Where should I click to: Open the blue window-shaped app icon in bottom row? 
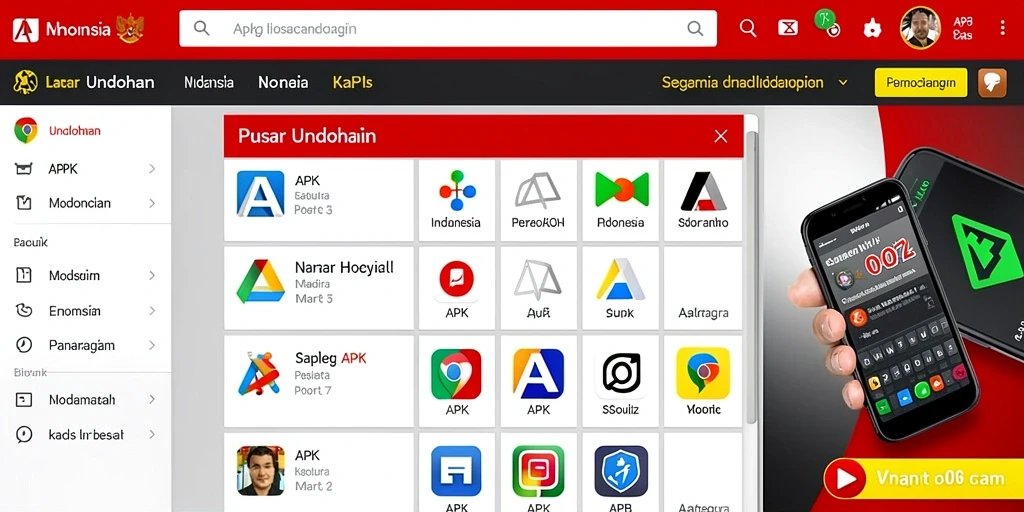click(456, 472)
